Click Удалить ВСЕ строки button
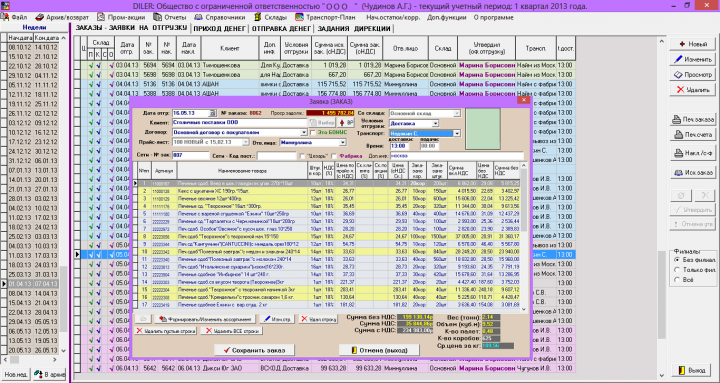Image resolution: width=720 pixels, height=383 pixels. [232, 331]
